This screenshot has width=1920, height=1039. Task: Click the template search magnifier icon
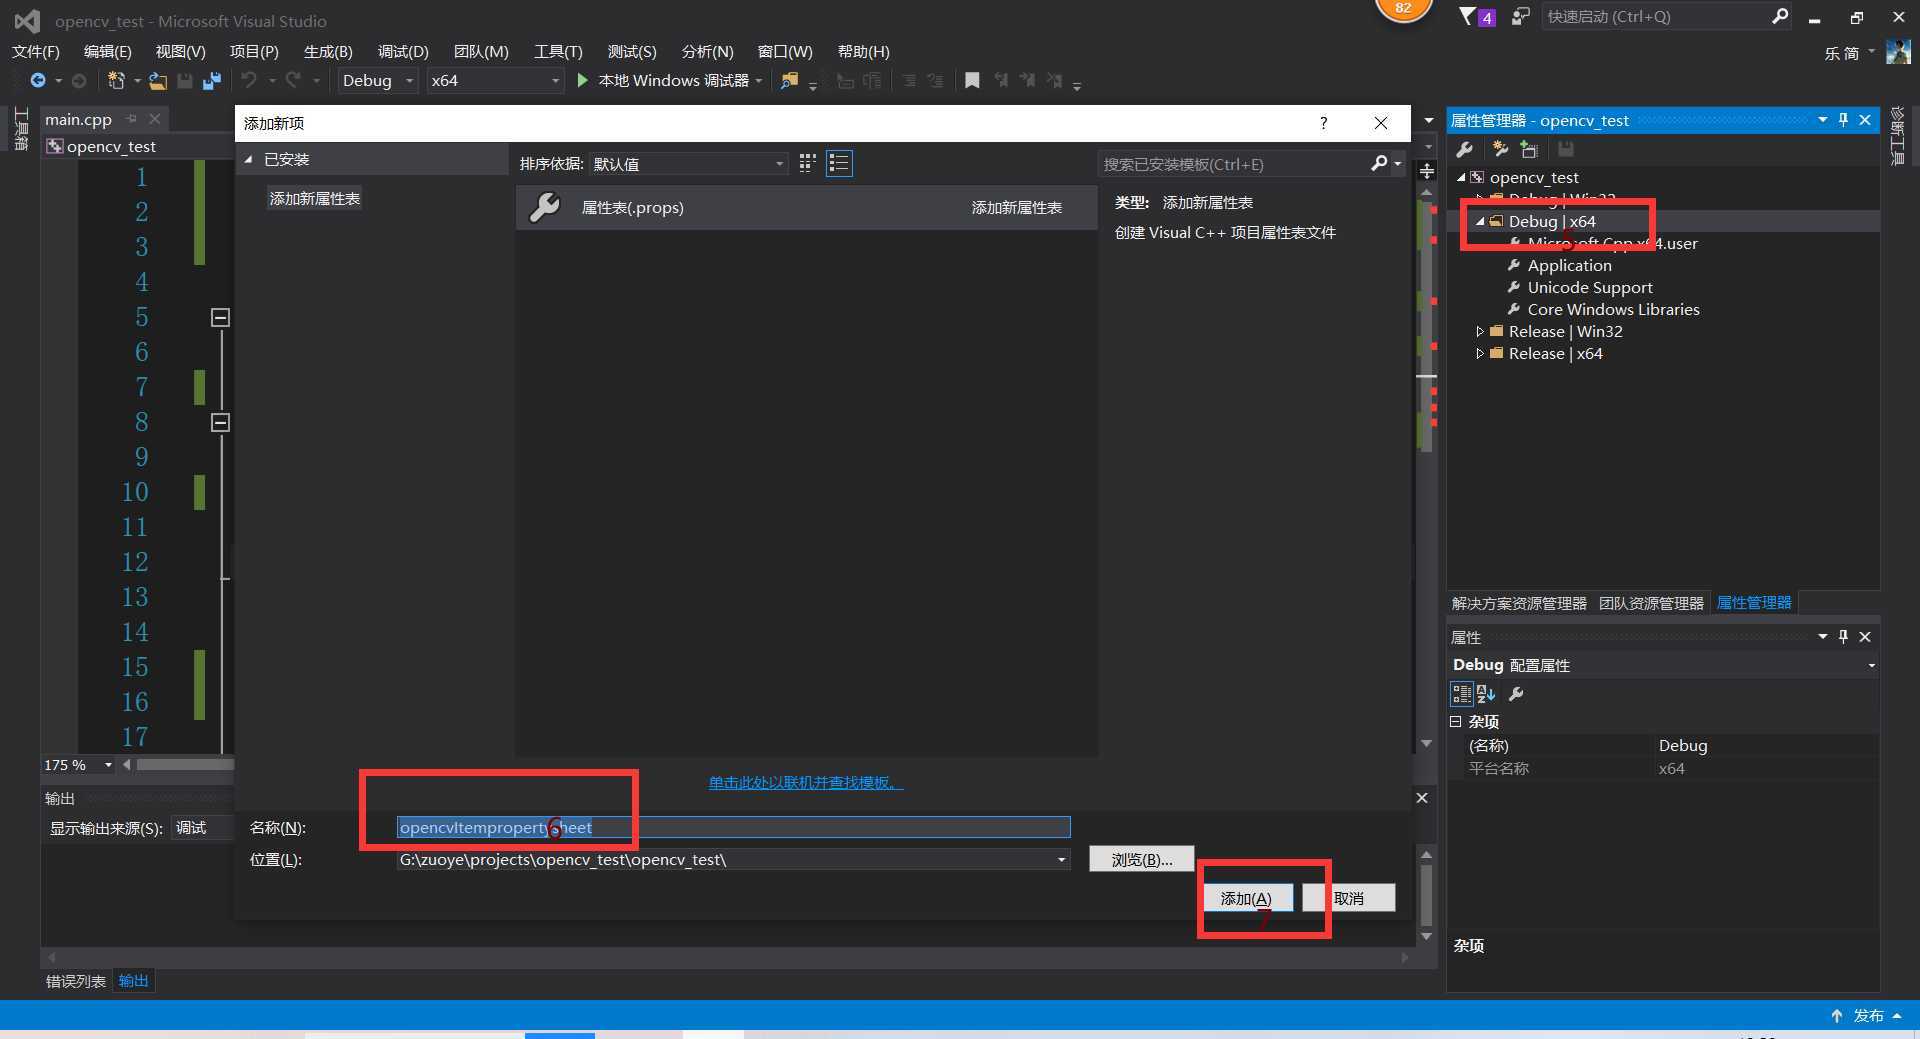coord(1379,163)
